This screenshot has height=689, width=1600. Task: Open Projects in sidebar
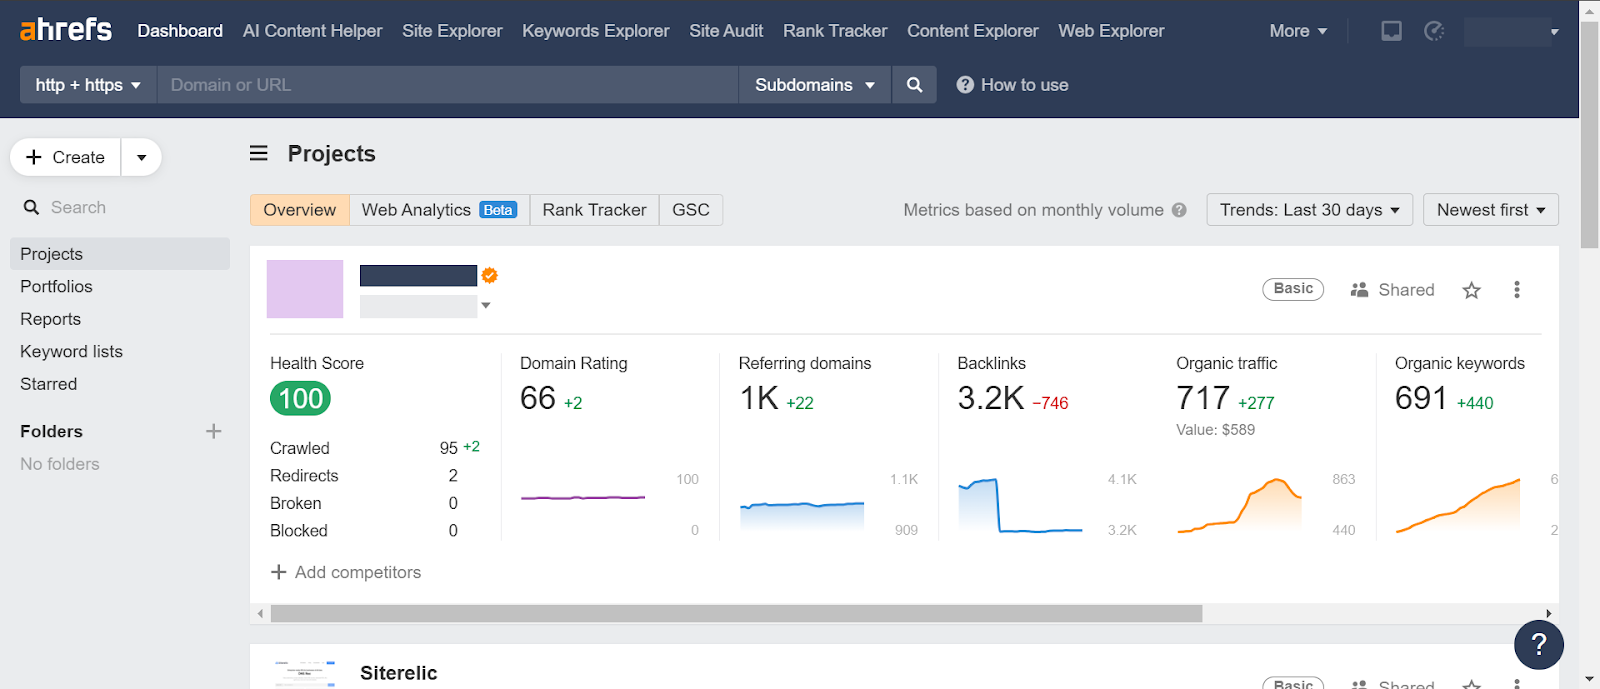[120, 254]
